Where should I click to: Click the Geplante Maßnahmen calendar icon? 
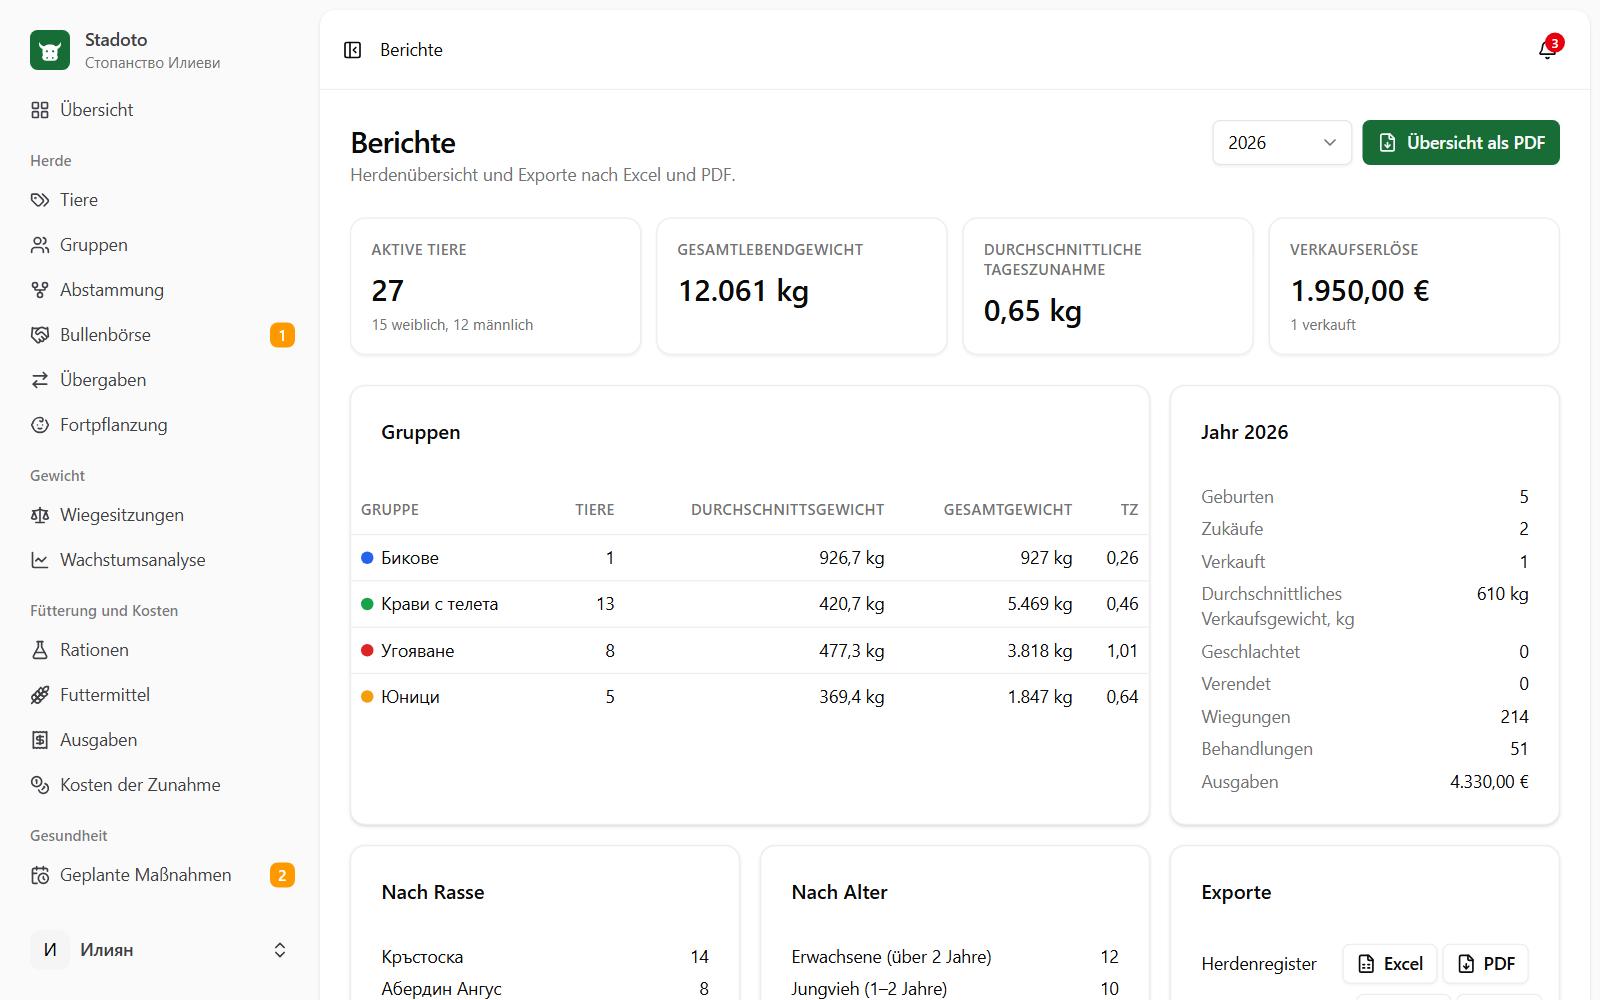pyautogui.click(x=40, y=875)
